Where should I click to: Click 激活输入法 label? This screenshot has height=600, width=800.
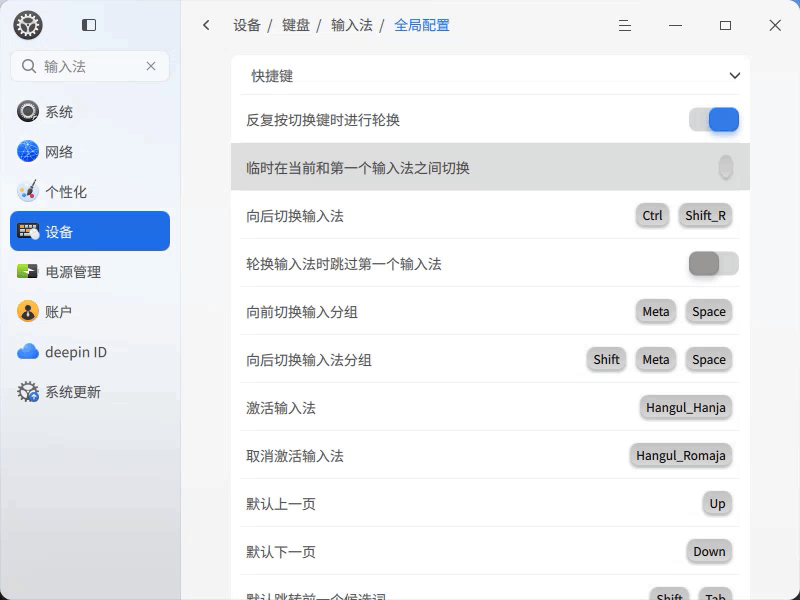(281, 408)
